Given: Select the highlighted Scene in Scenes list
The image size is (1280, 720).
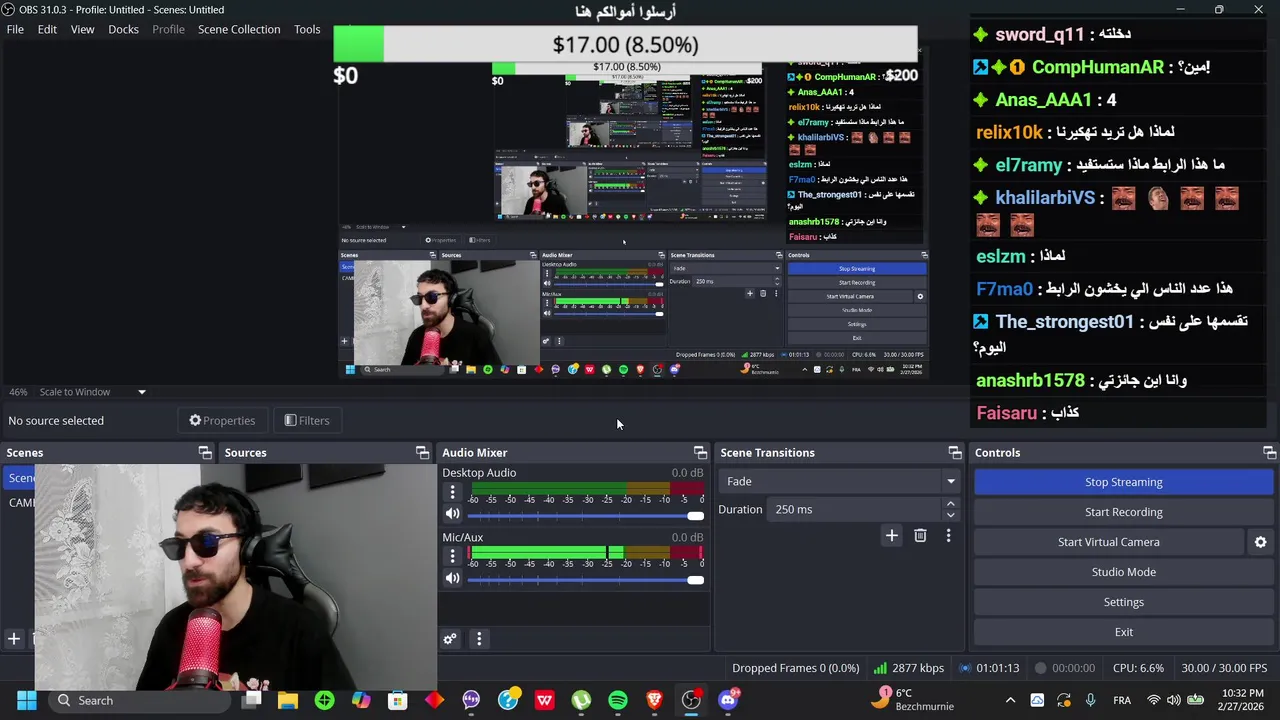Looking at the screenshot, I should (20, 478).
